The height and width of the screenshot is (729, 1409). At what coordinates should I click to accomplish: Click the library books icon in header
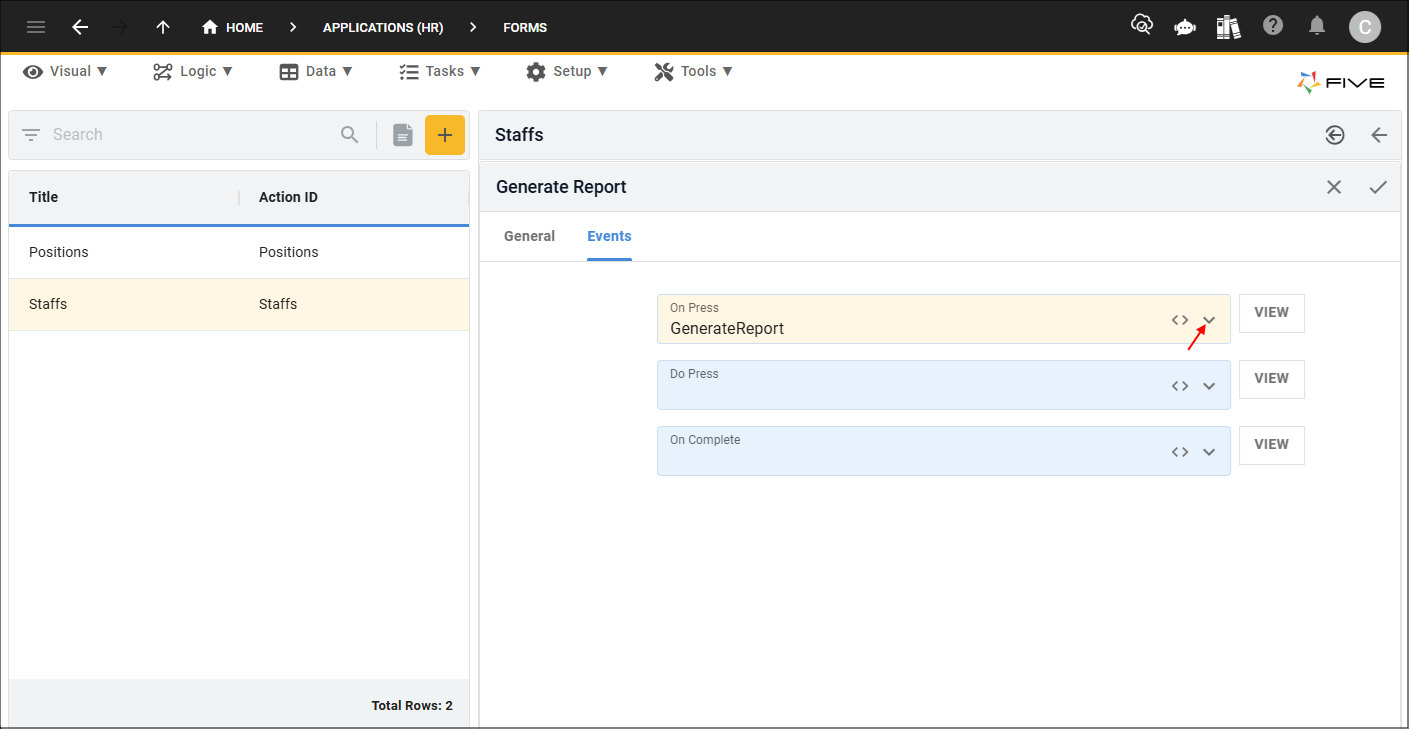coord(1229,27)
